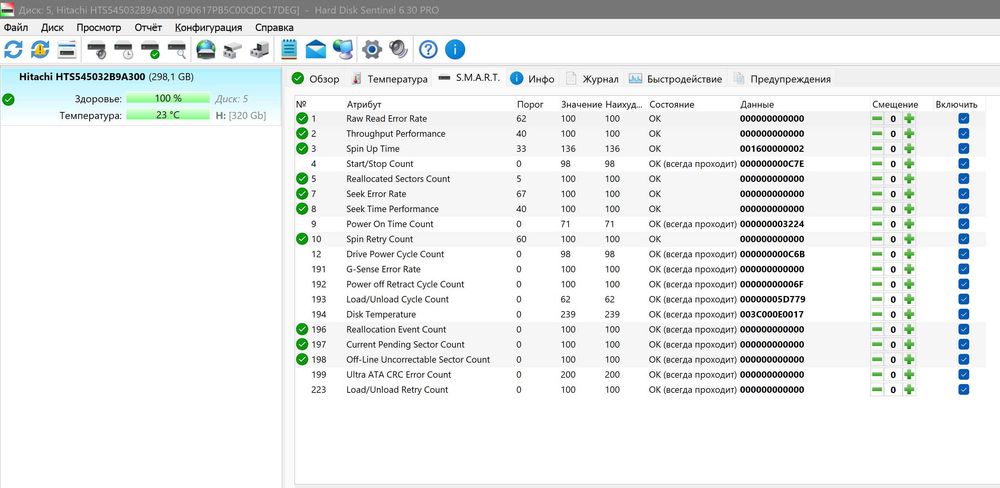
Task: Click the green plus in Raw Read Error Rate row
Action: point(909,119)
